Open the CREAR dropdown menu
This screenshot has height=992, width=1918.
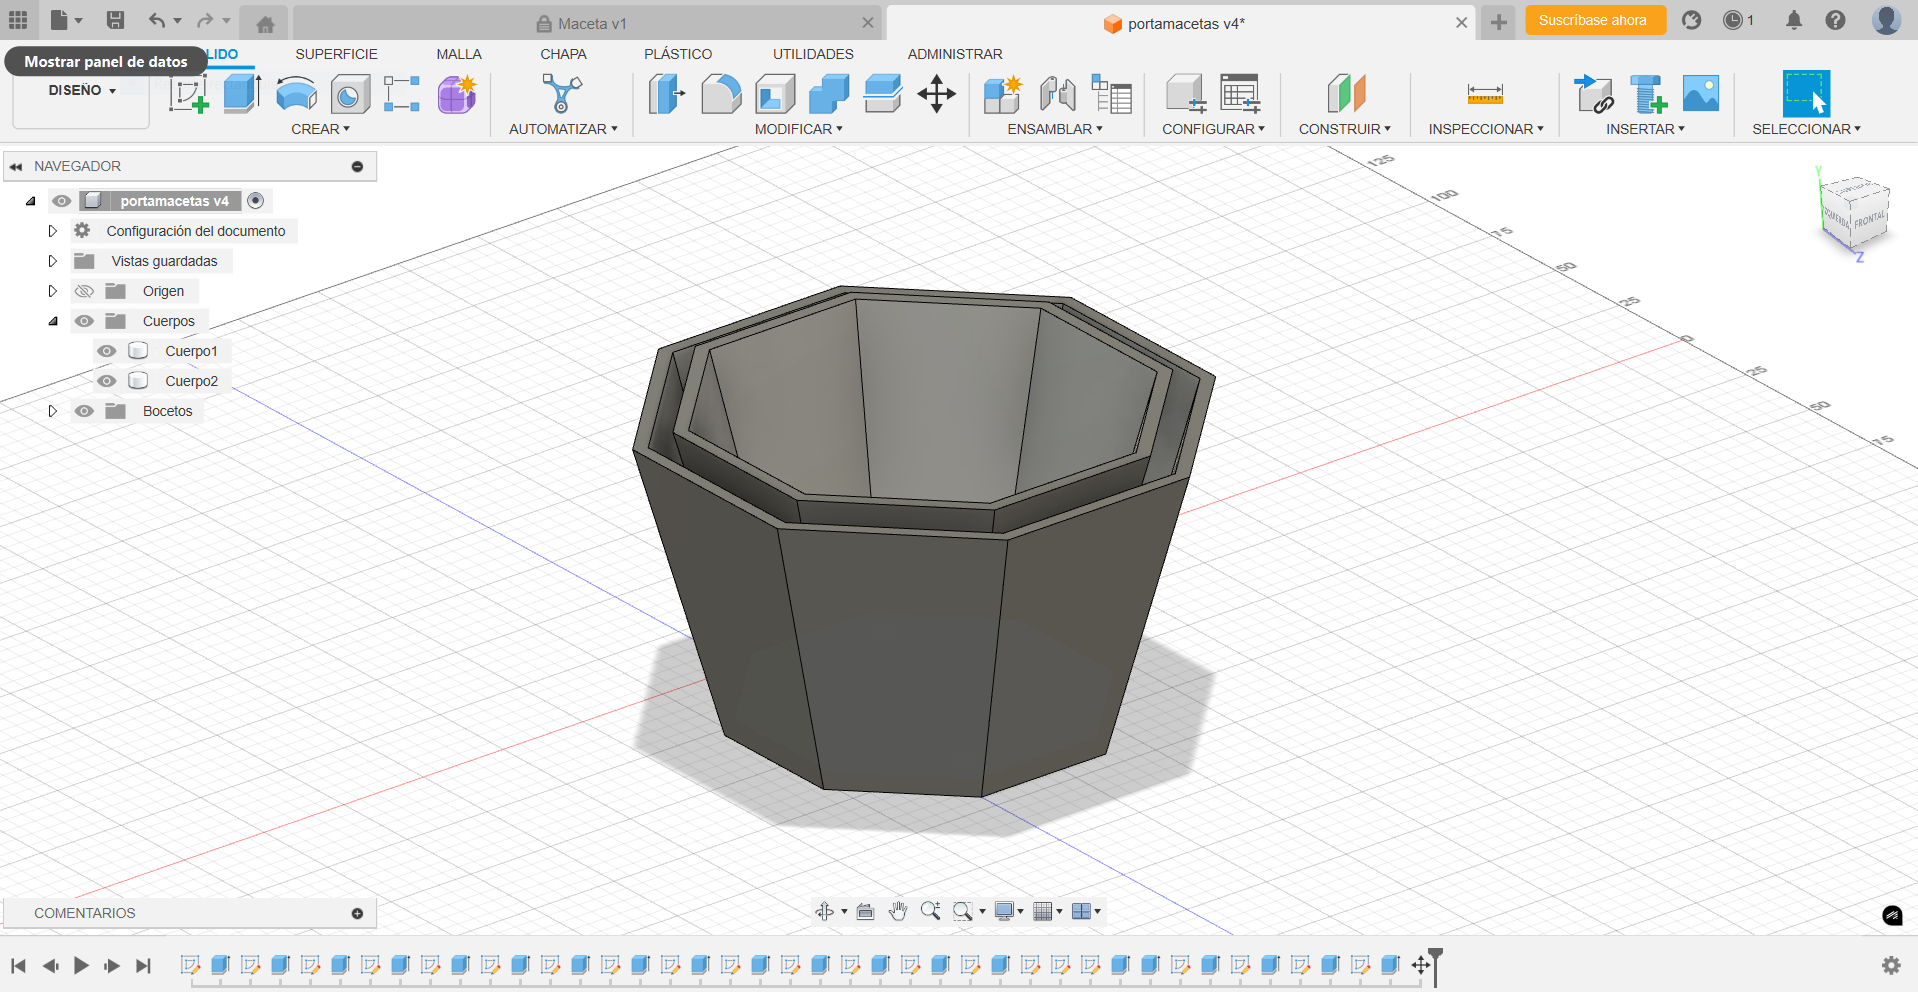(320, 129)
